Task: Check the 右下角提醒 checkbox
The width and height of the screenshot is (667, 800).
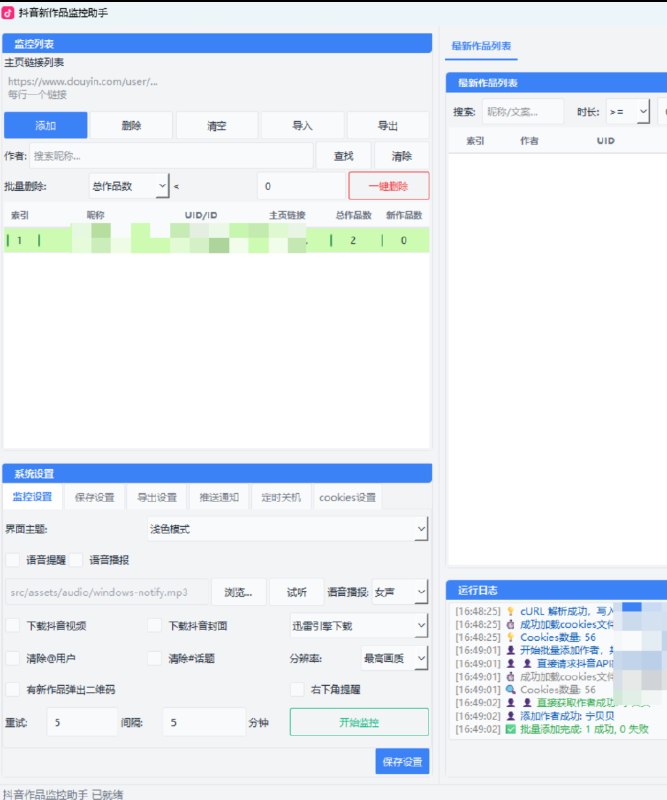Action: point(297,689)
